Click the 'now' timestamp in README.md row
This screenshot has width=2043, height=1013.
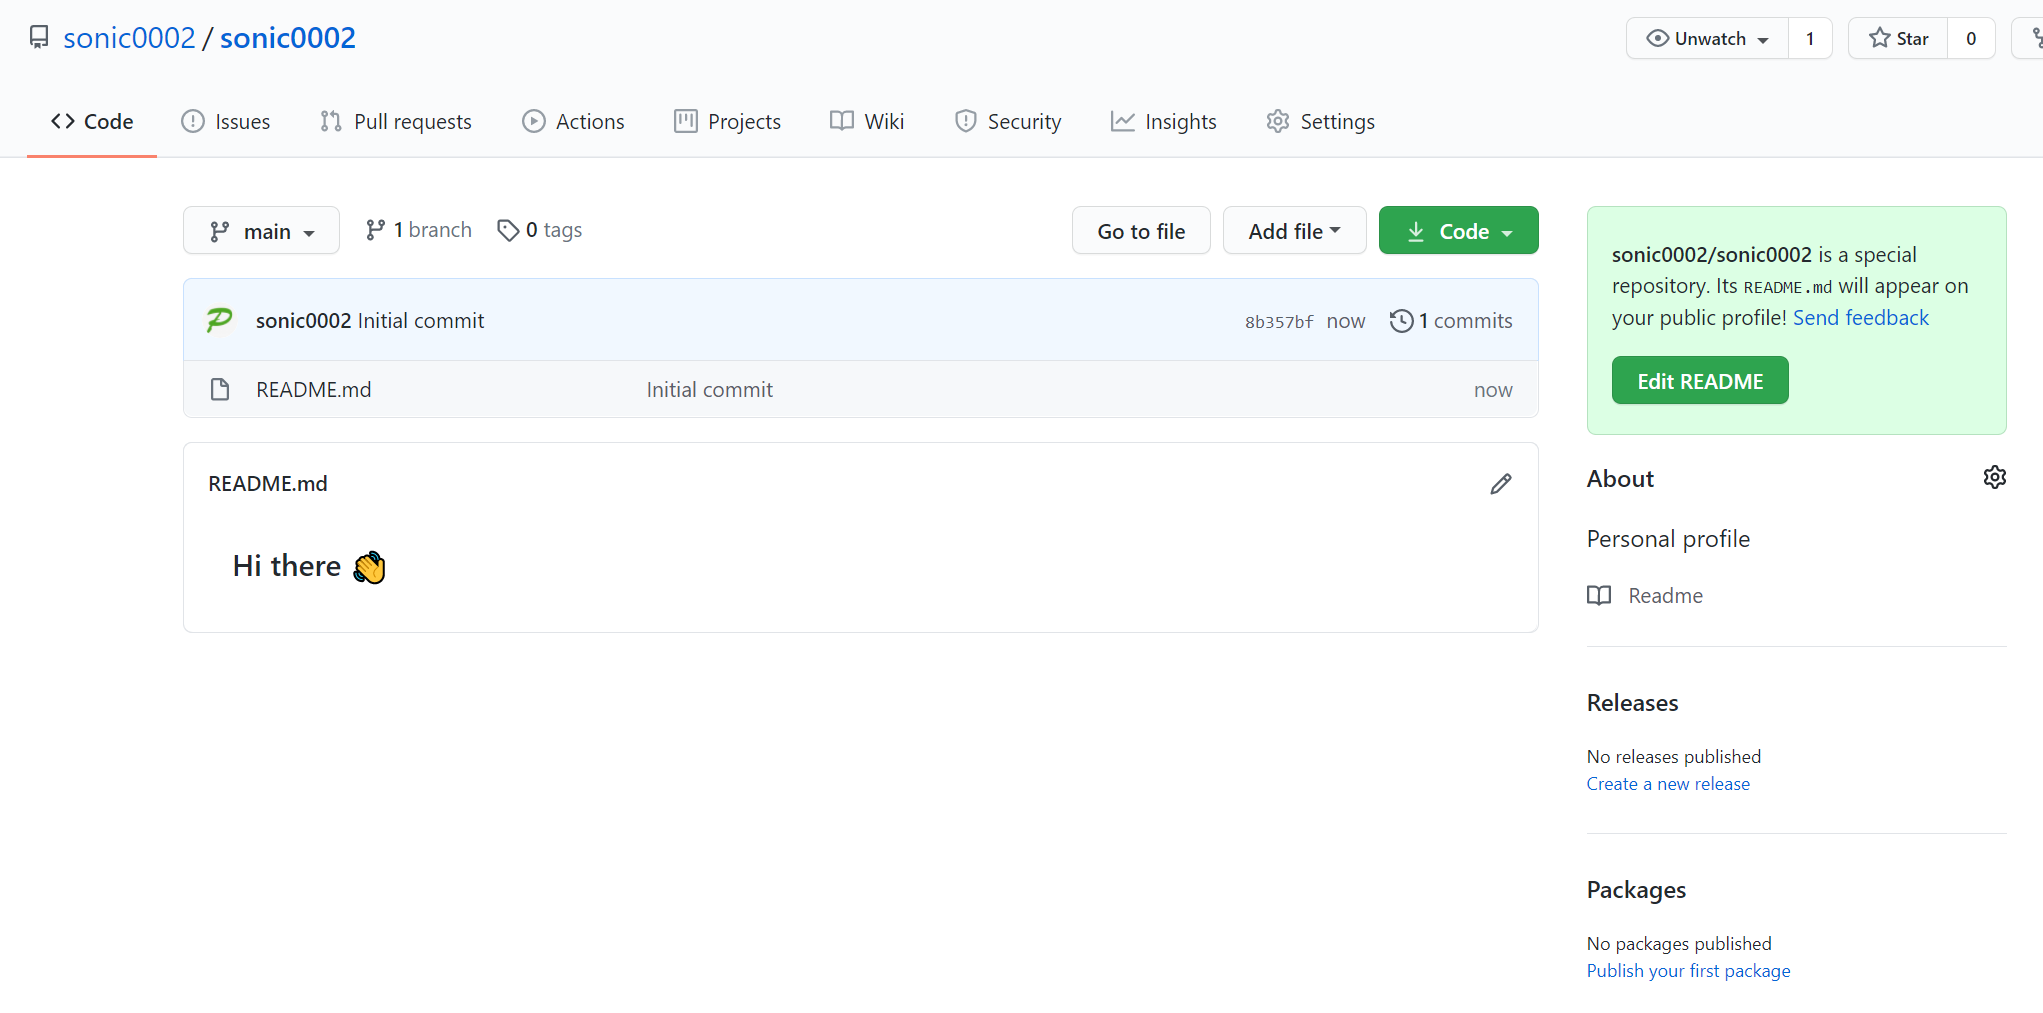pos(1493,390)
